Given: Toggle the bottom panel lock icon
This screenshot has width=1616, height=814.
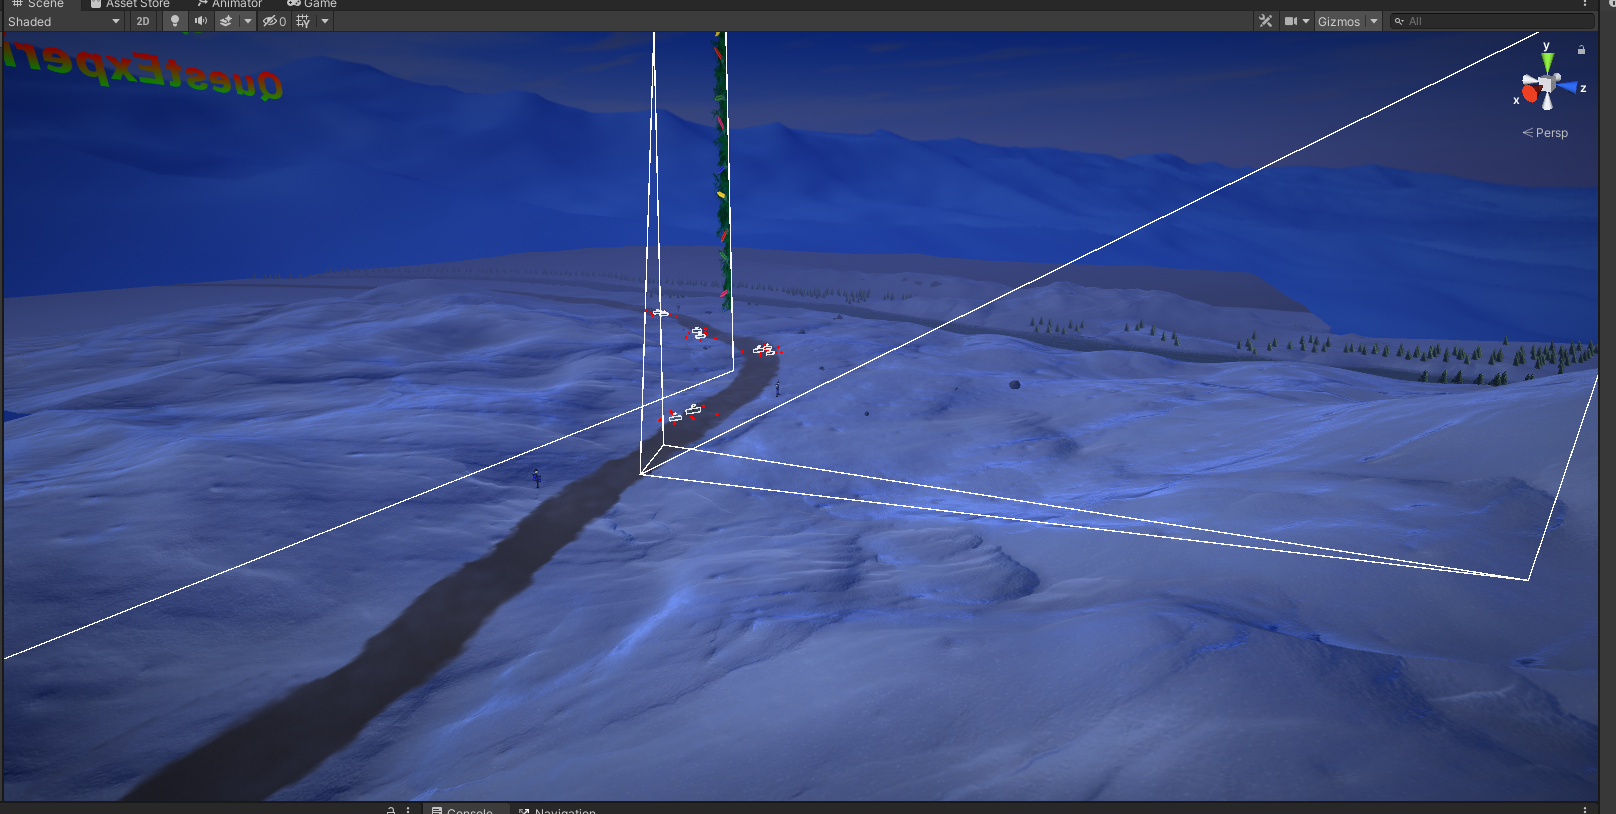Looking at the screenshot, I should 391,809.
